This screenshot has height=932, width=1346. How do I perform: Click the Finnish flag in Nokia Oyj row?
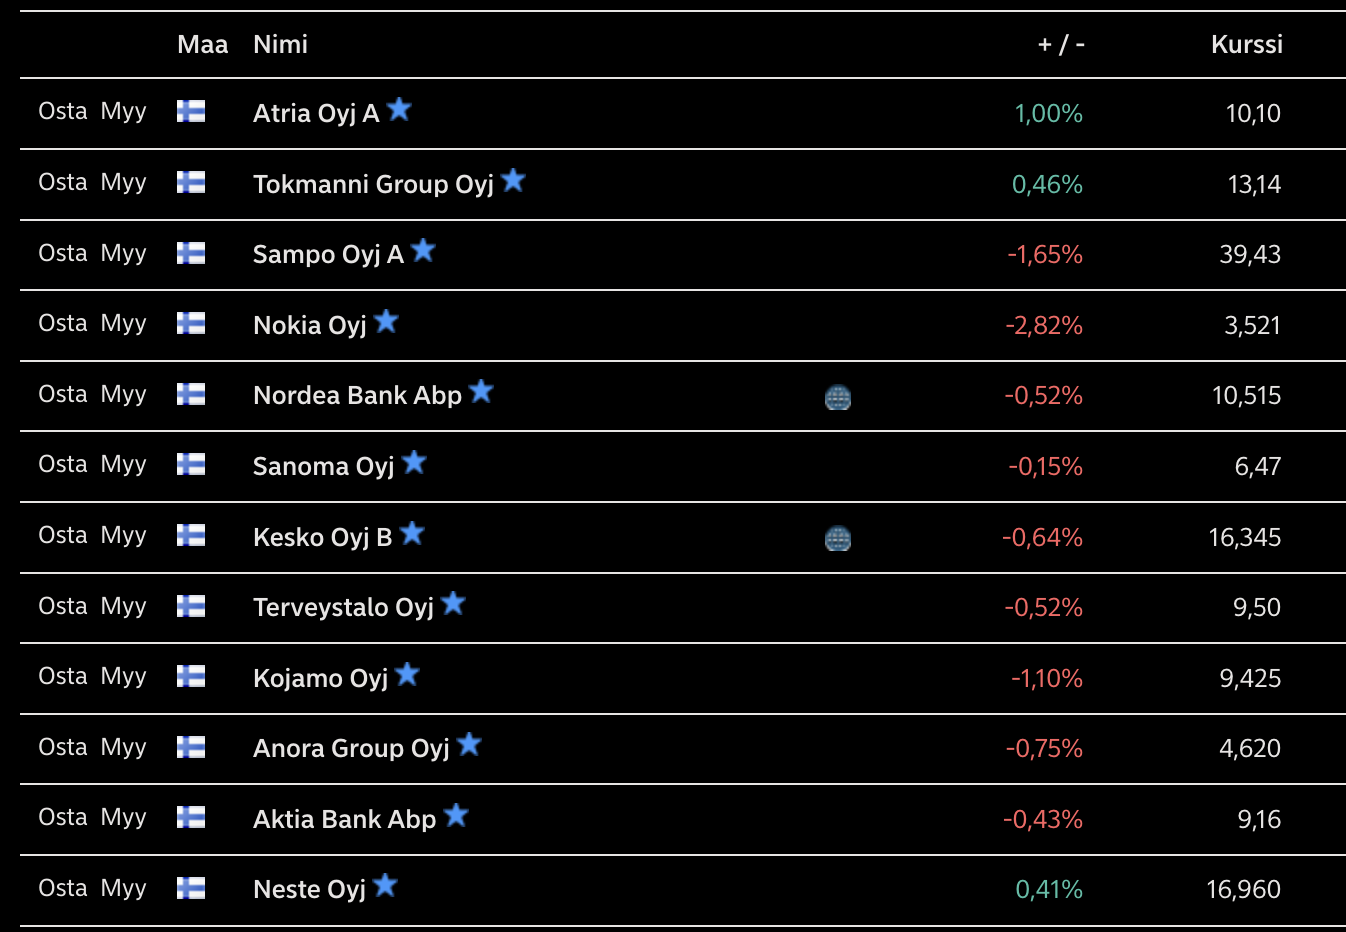click(x=191, y=323)
